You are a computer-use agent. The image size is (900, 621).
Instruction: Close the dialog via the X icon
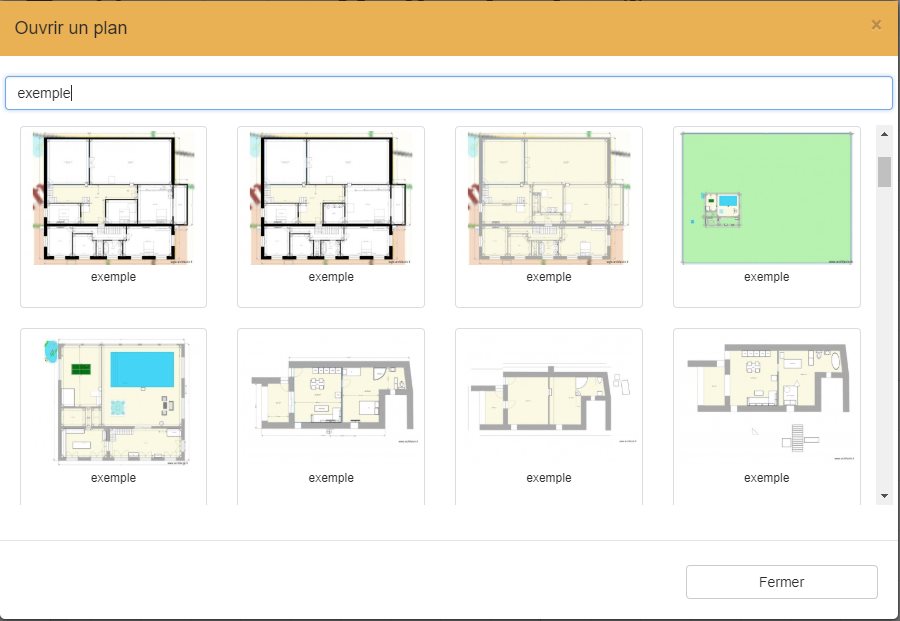point(877,26)
